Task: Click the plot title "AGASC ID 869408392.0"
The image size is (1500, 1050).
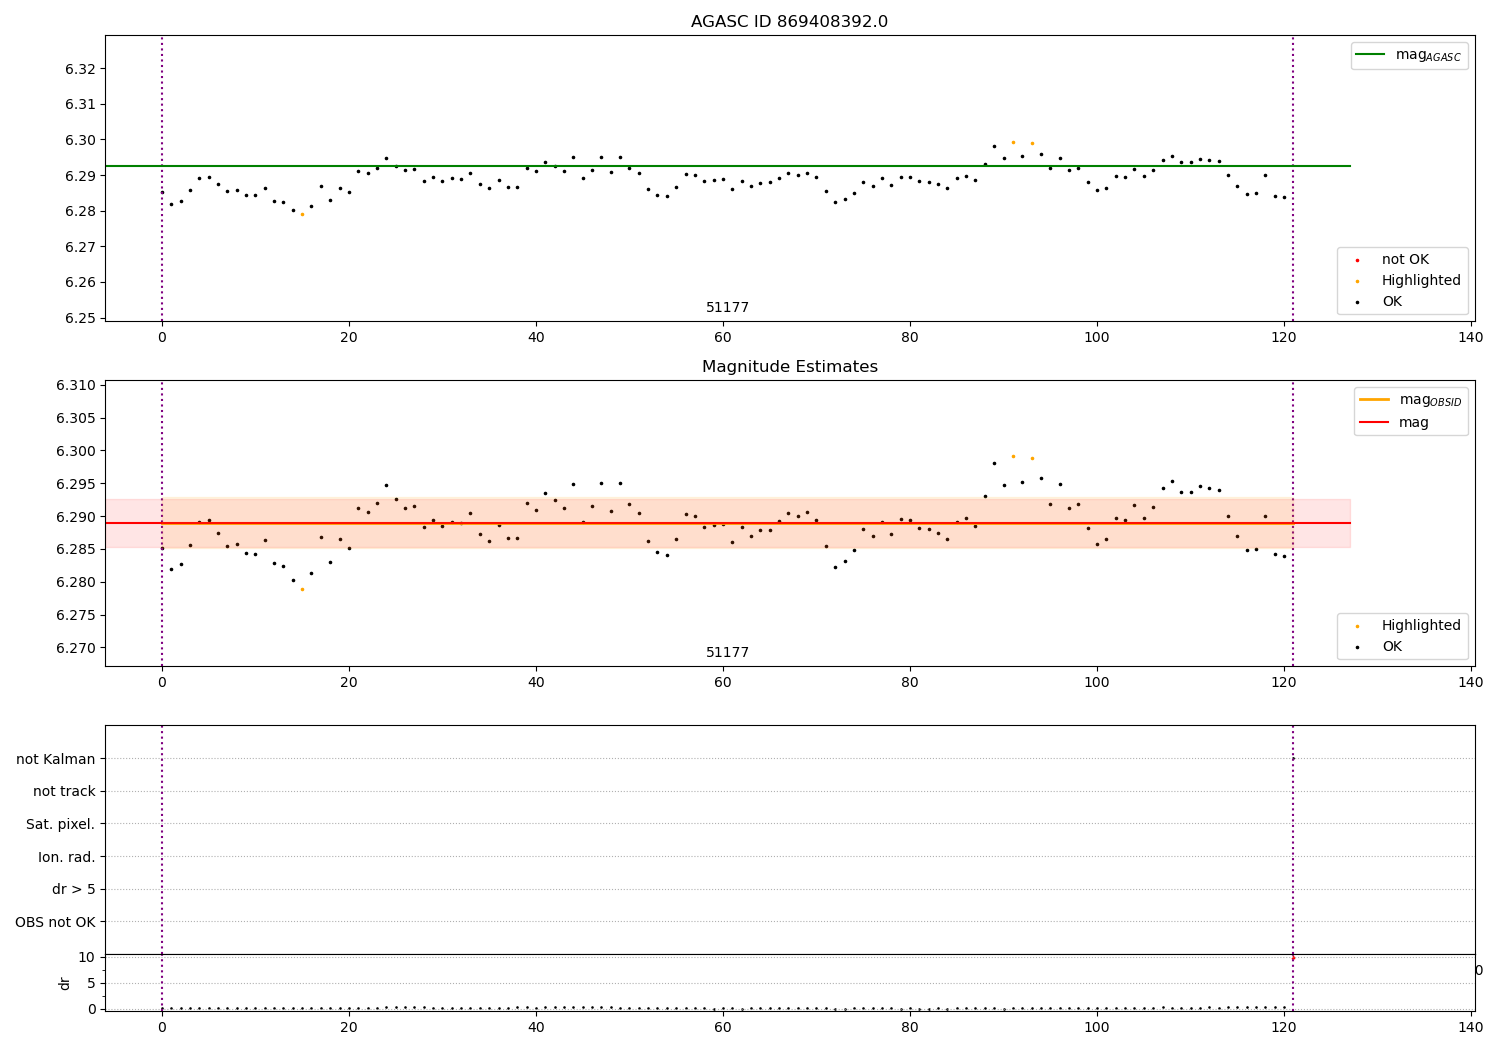Action: [789, 22]
